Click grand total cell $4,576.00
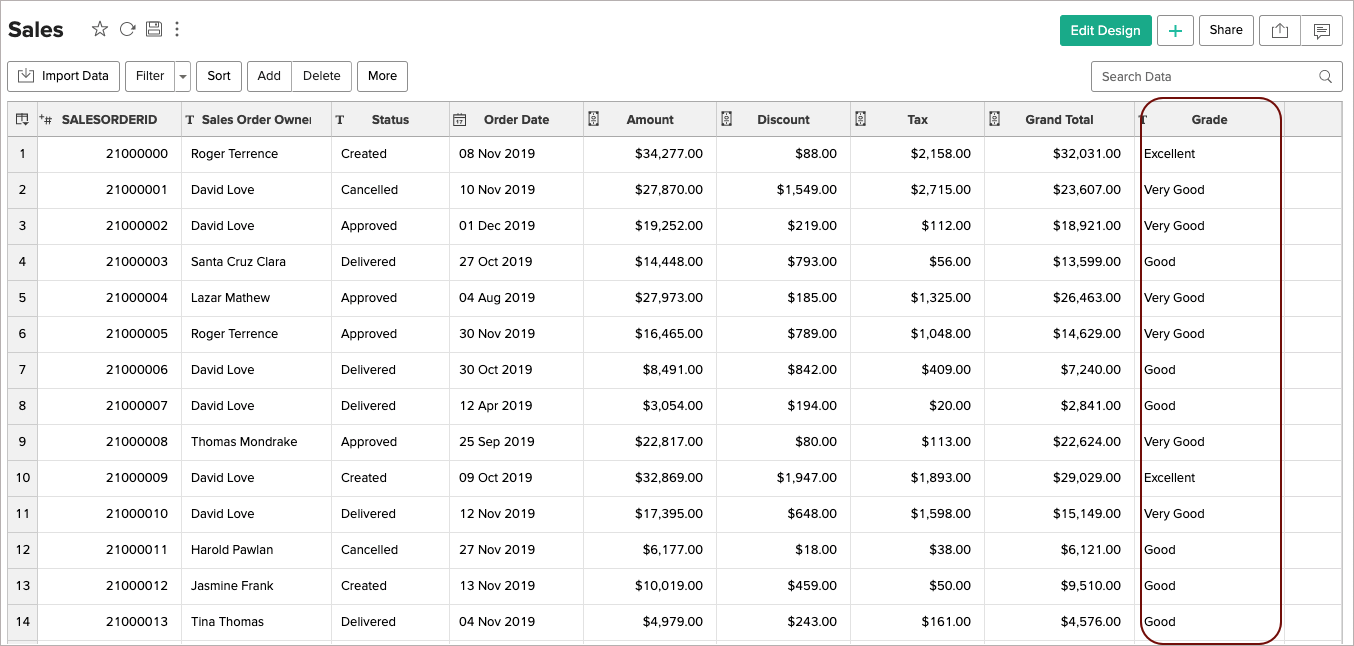The width and height of the screenshot is (1354, 646). pos(1059,622)
